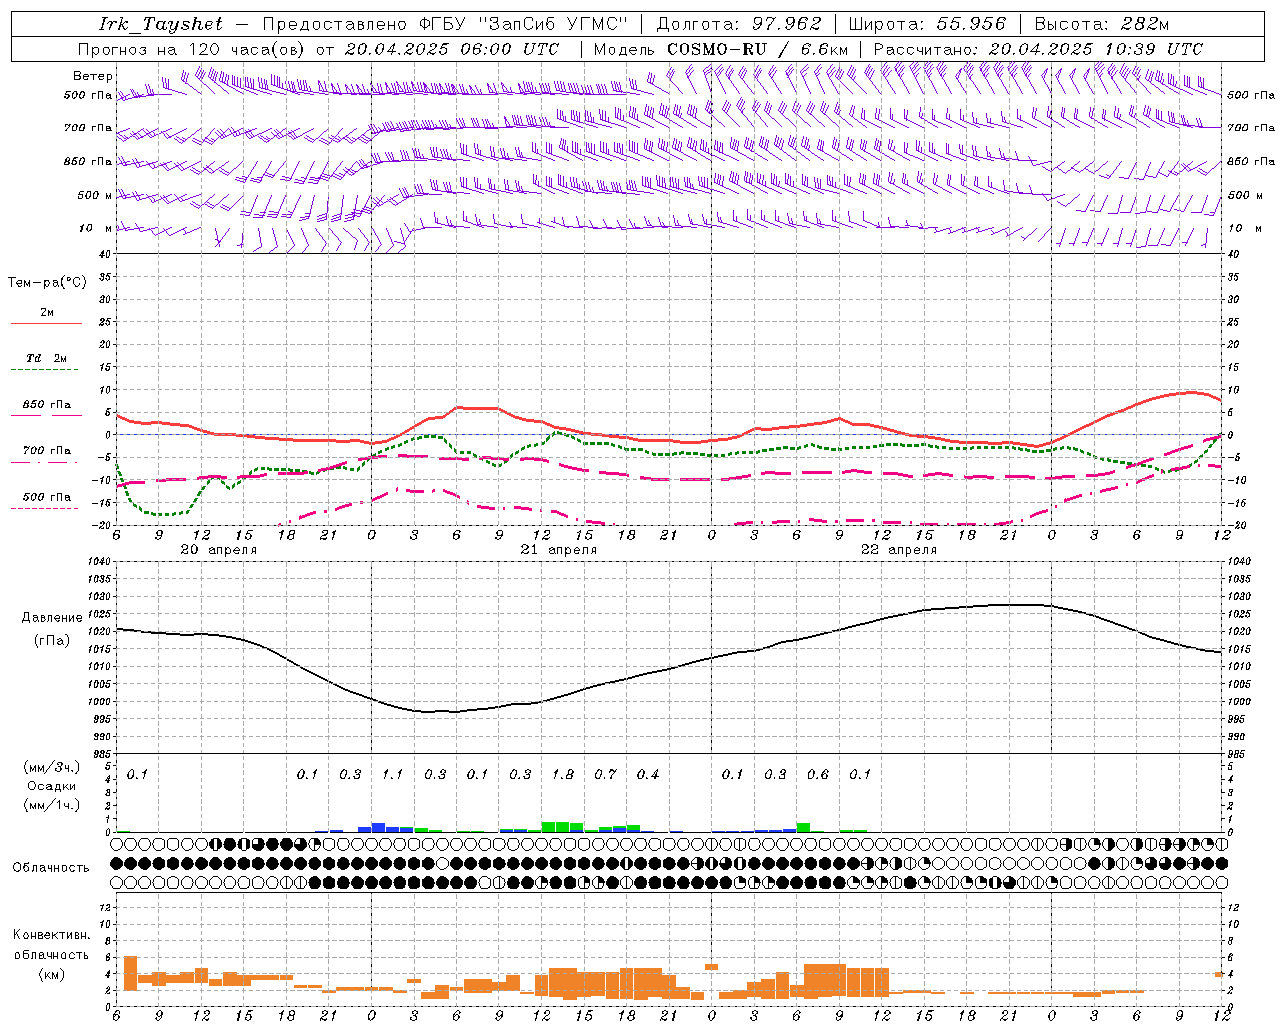Click the "500 гПа" temperature legend label
The image size is (1280, 1024).
[x=47, y=497]
